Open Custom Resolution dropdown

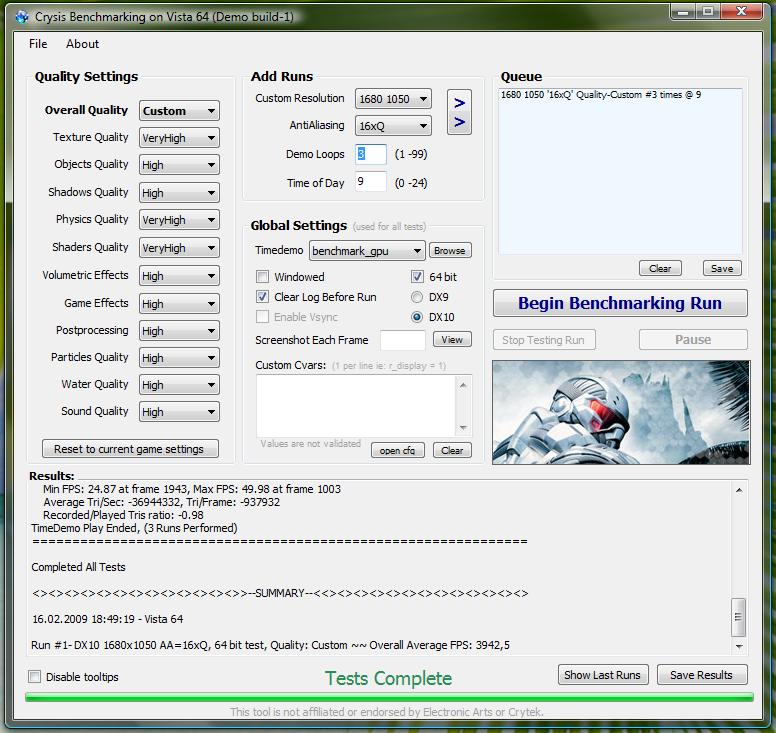(x=393, y=98)
